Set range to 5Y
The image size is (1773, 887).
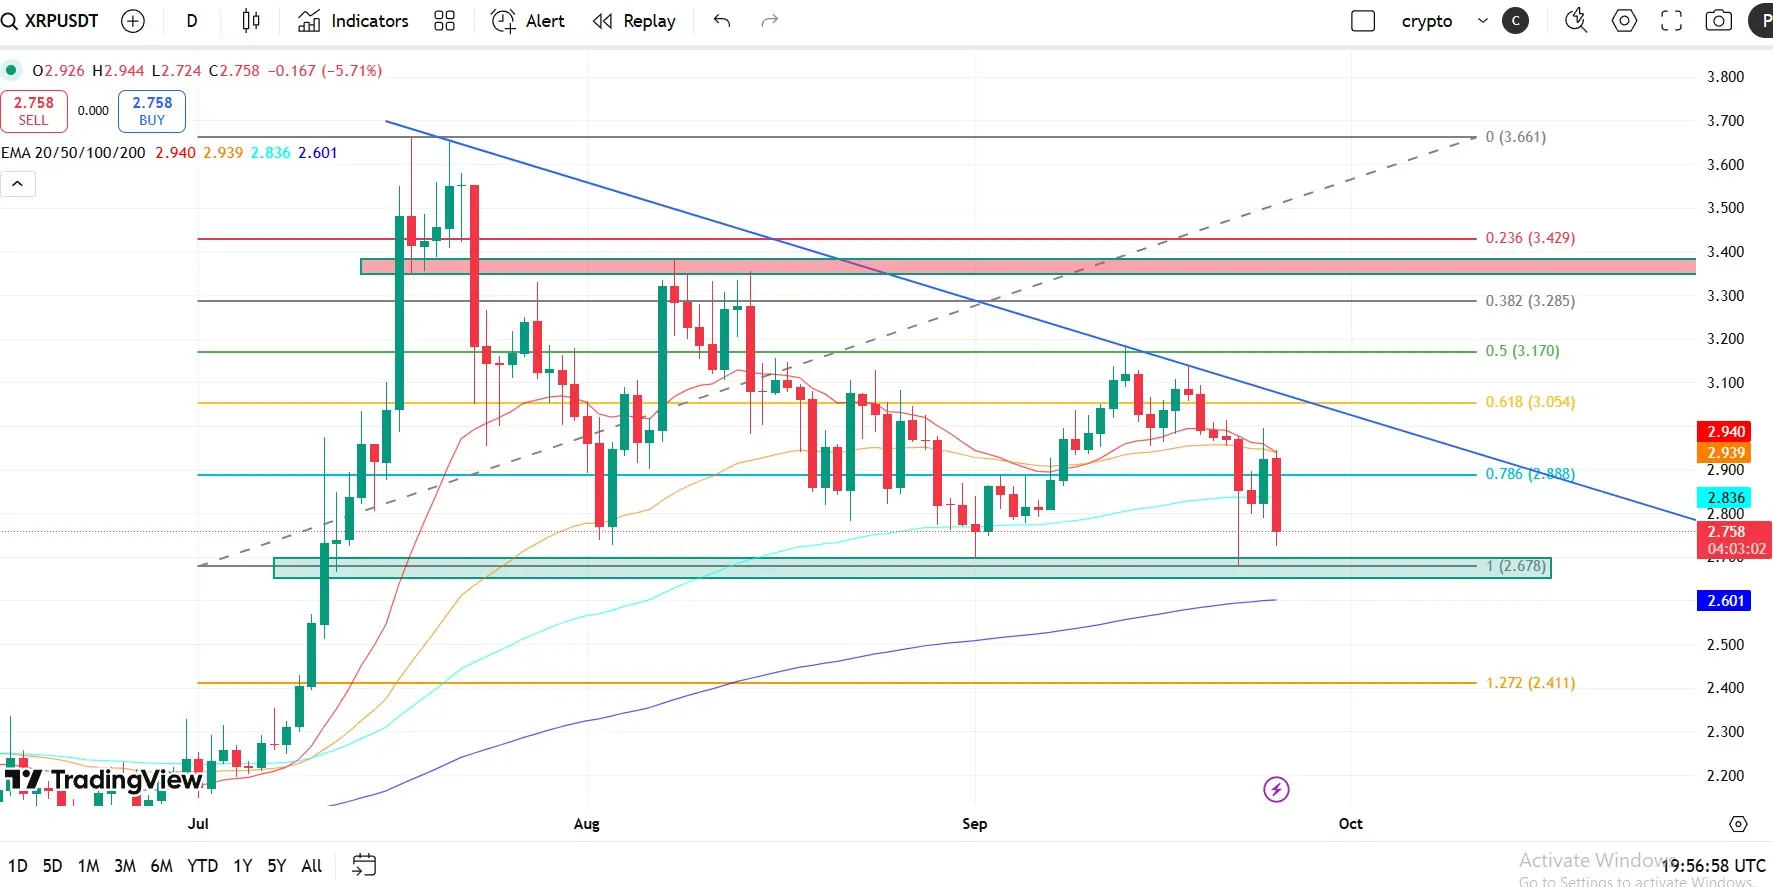tap(277, 866)
